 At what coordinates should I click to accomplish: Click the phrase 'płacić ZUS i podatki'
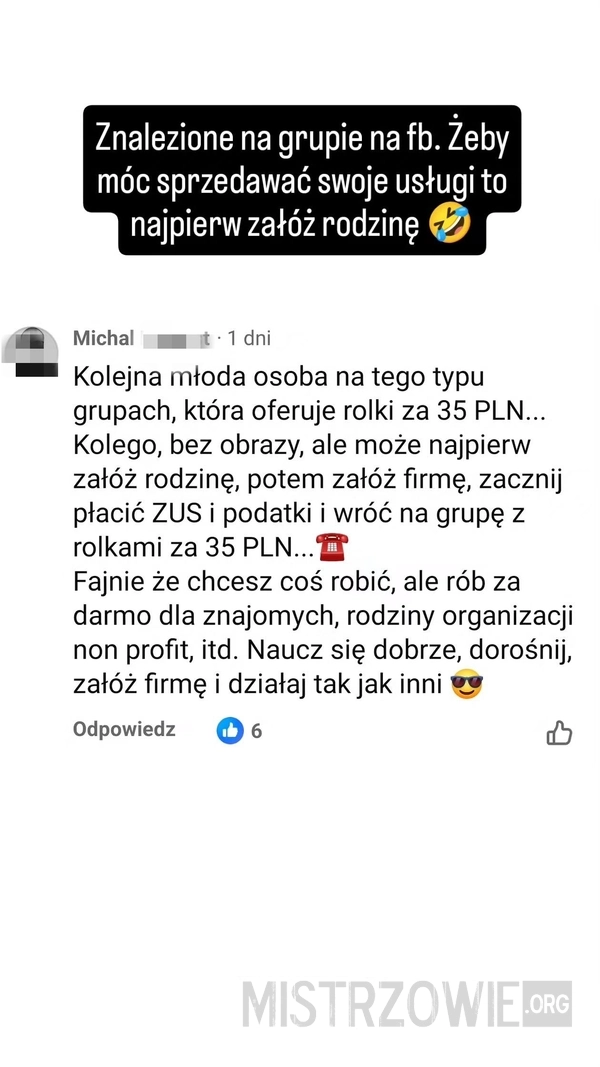click(x=192, y=514)
